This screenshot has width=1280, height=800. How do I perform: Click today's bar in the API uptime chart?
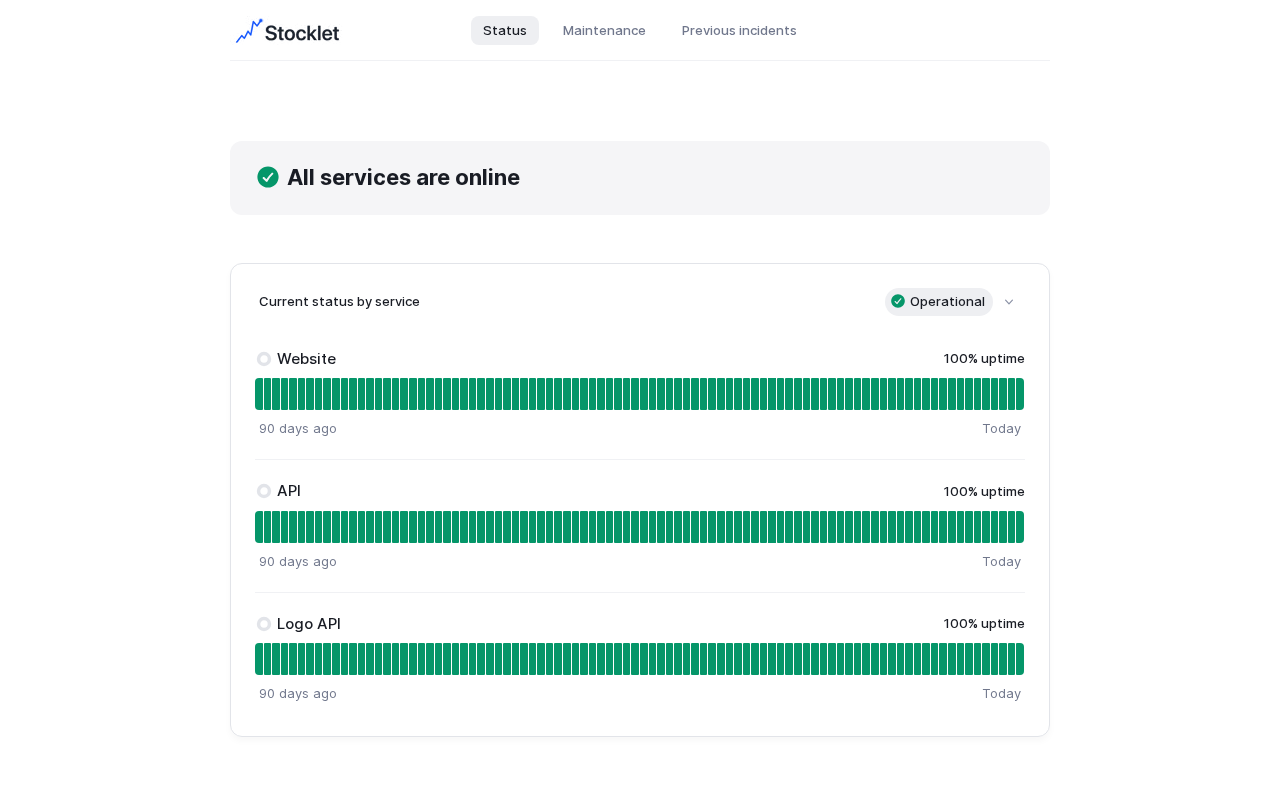(1019, 527)
